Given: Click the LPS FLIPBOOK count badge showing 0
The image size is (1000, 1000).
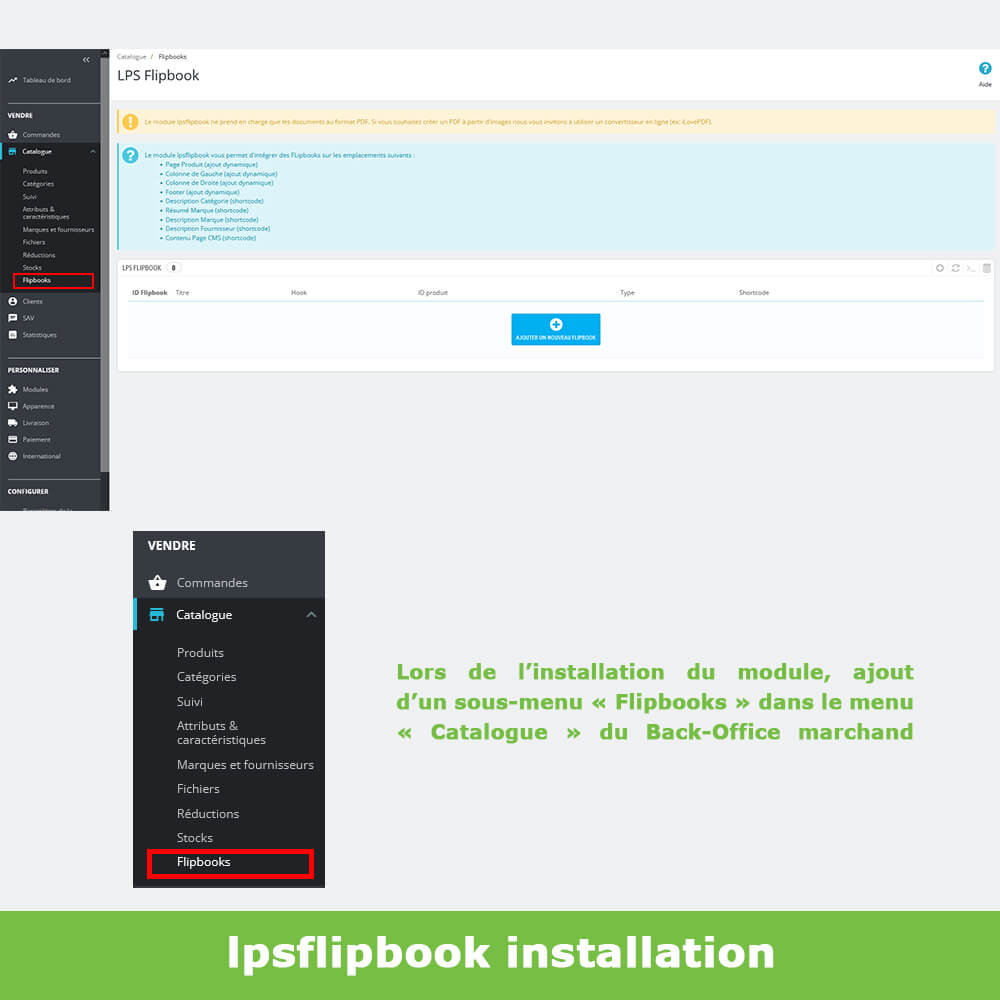Looking at the screenshot, I should point(173,268).
